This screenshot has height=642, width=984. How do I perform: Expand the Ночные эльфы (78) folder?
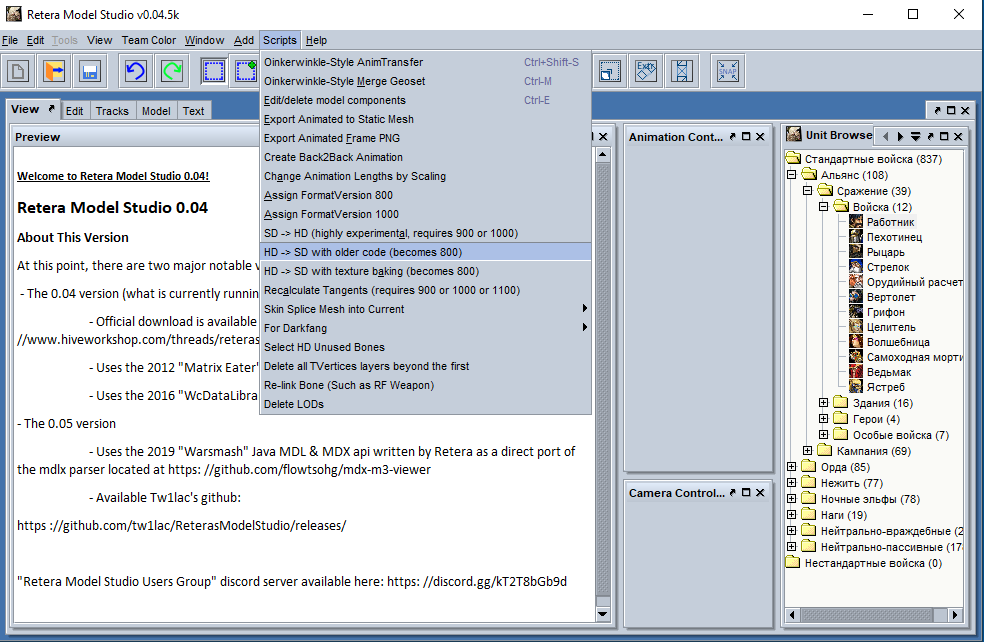pyautogui.click(x=791, y=499)
